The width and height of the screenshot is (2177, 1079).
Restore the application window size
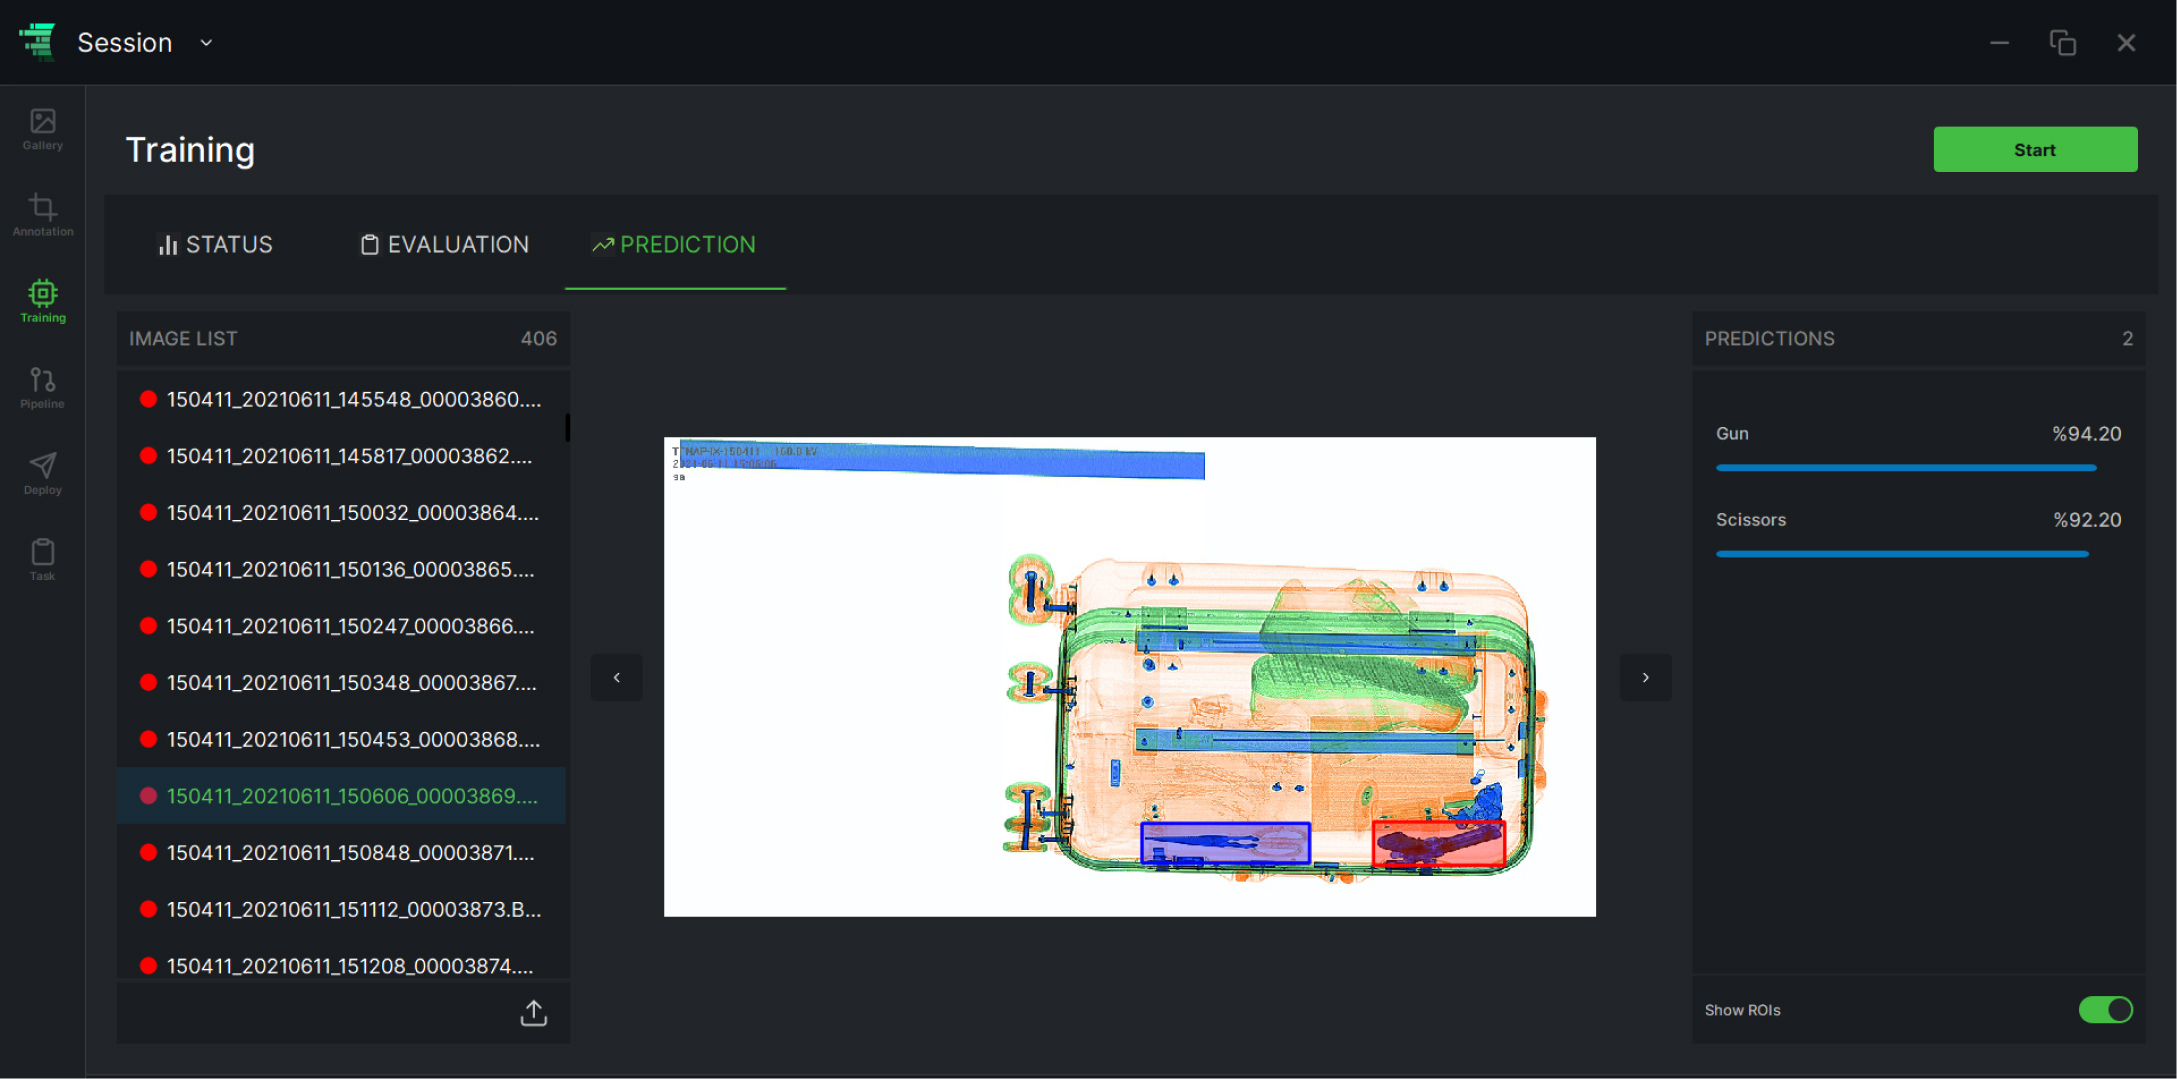point(2062,42)
